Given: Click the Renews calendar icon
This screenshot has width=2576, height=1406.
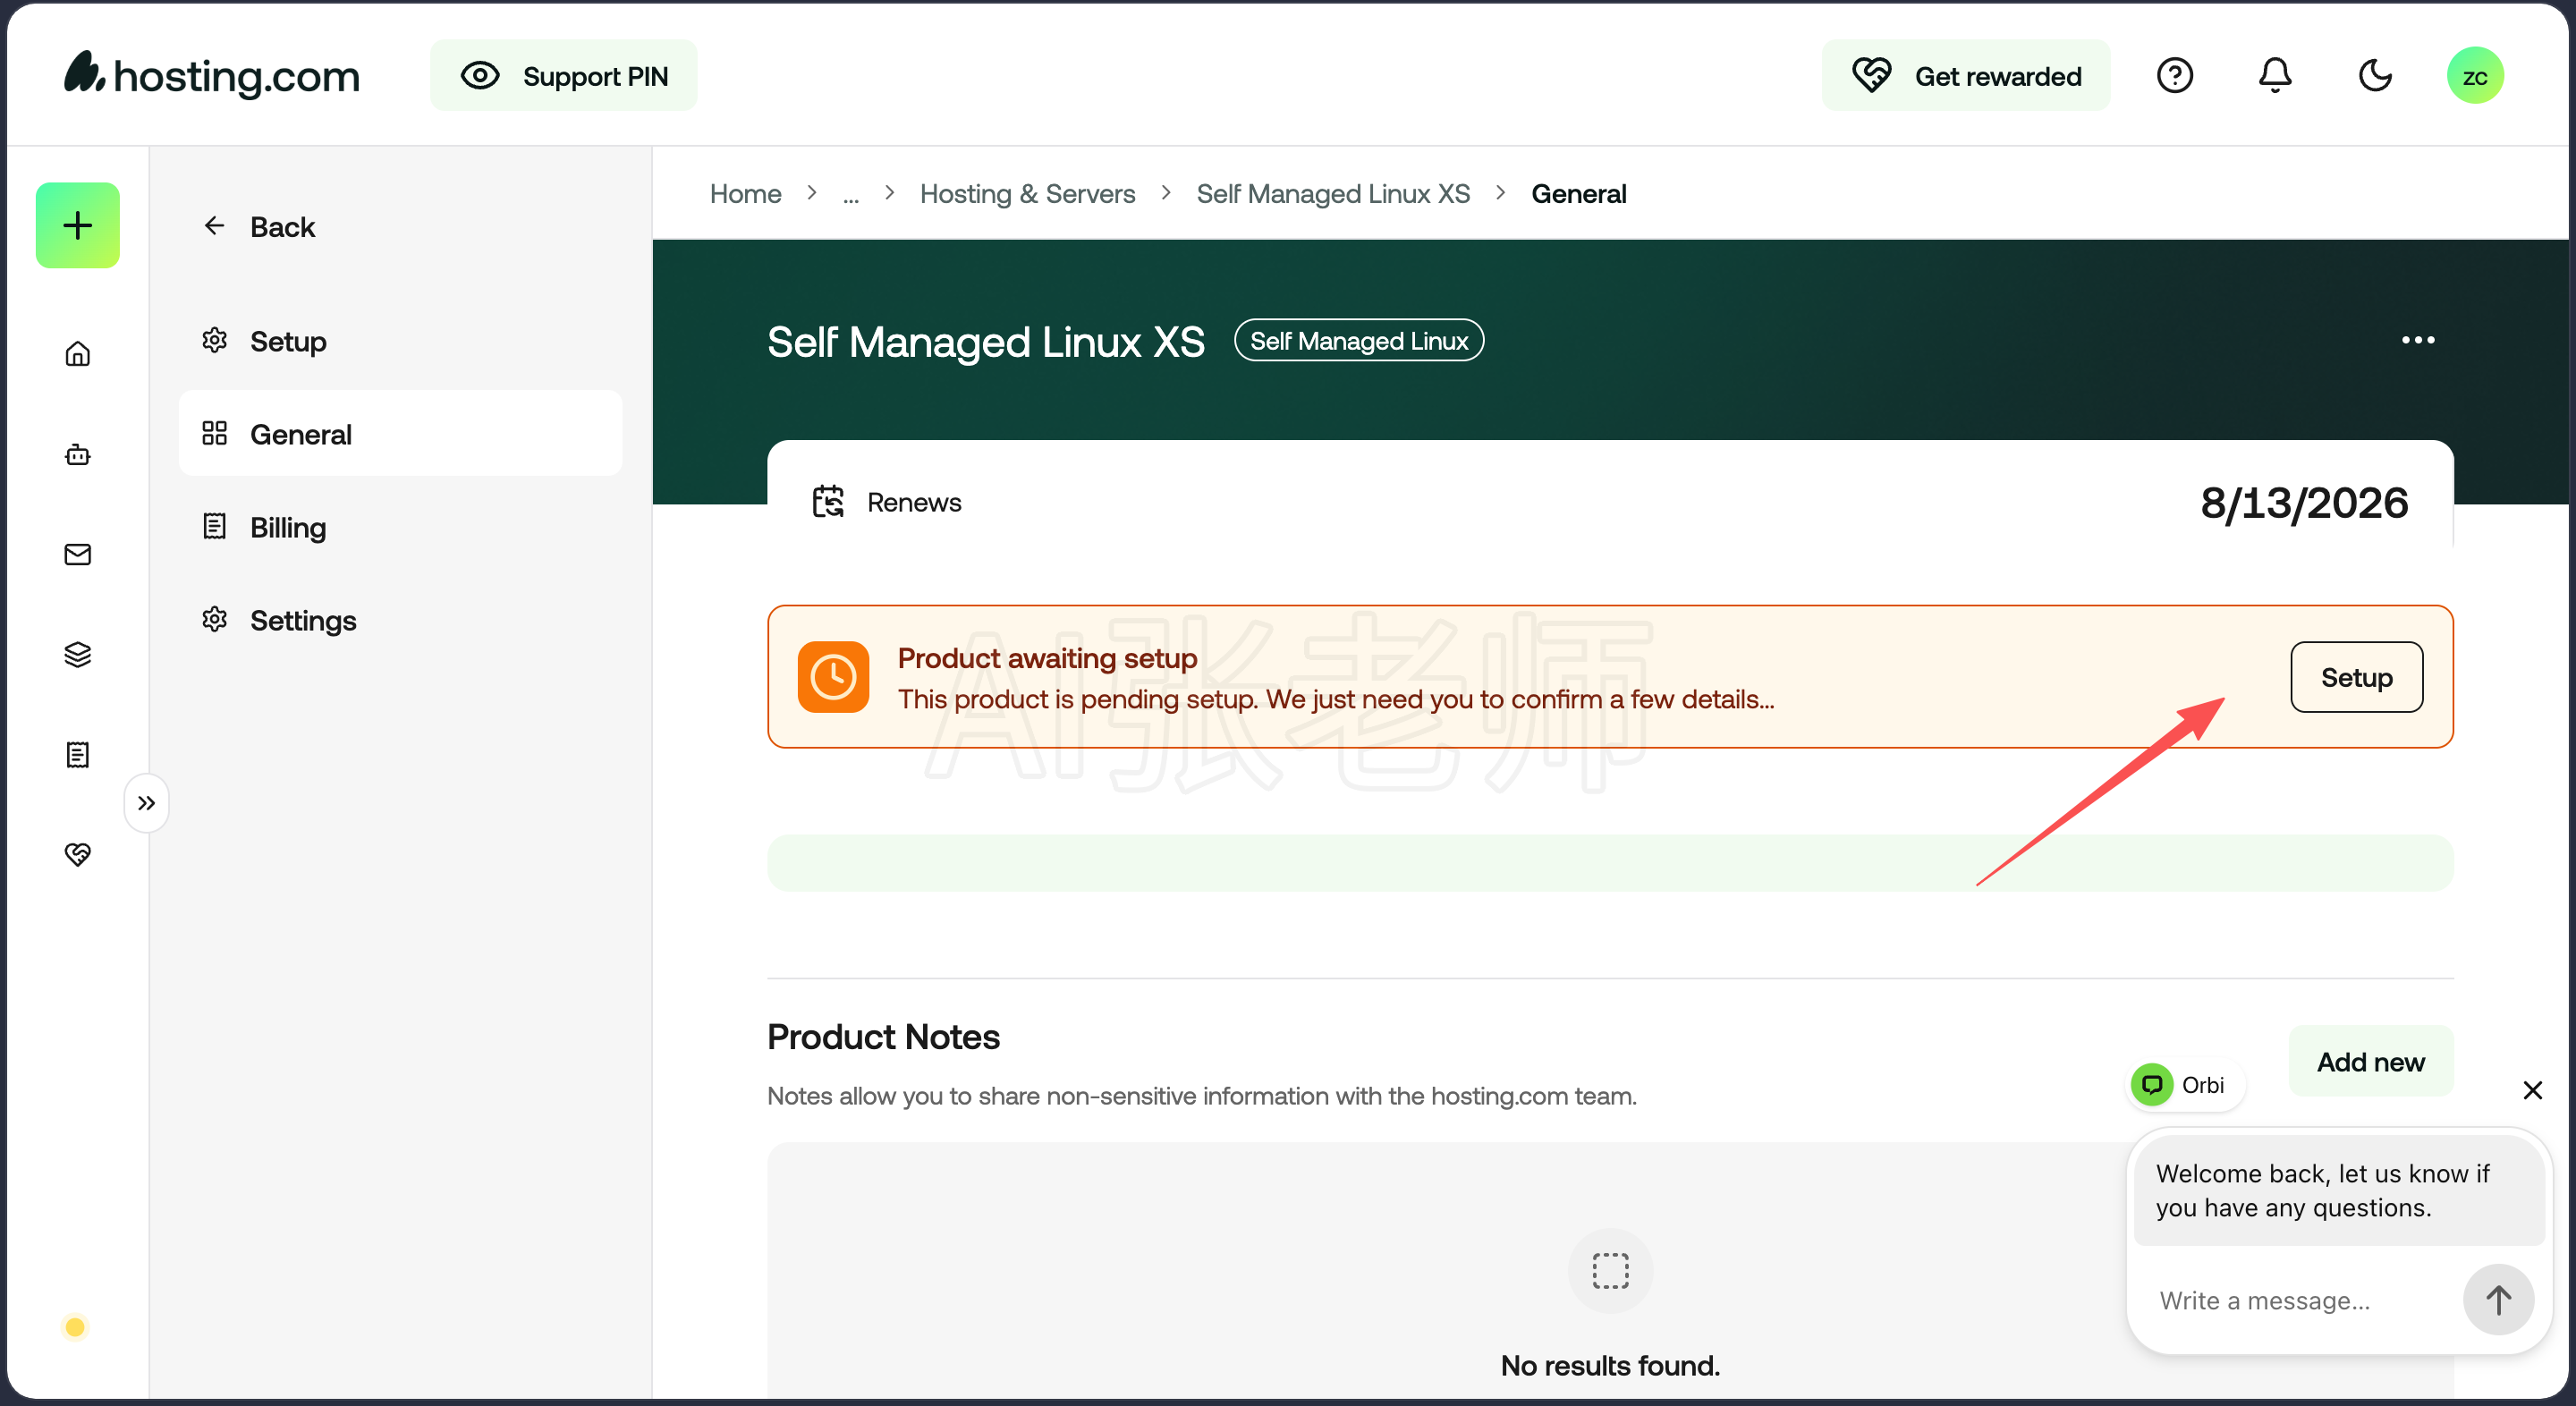Looking at the screenshot, I should tap(828, 502).
